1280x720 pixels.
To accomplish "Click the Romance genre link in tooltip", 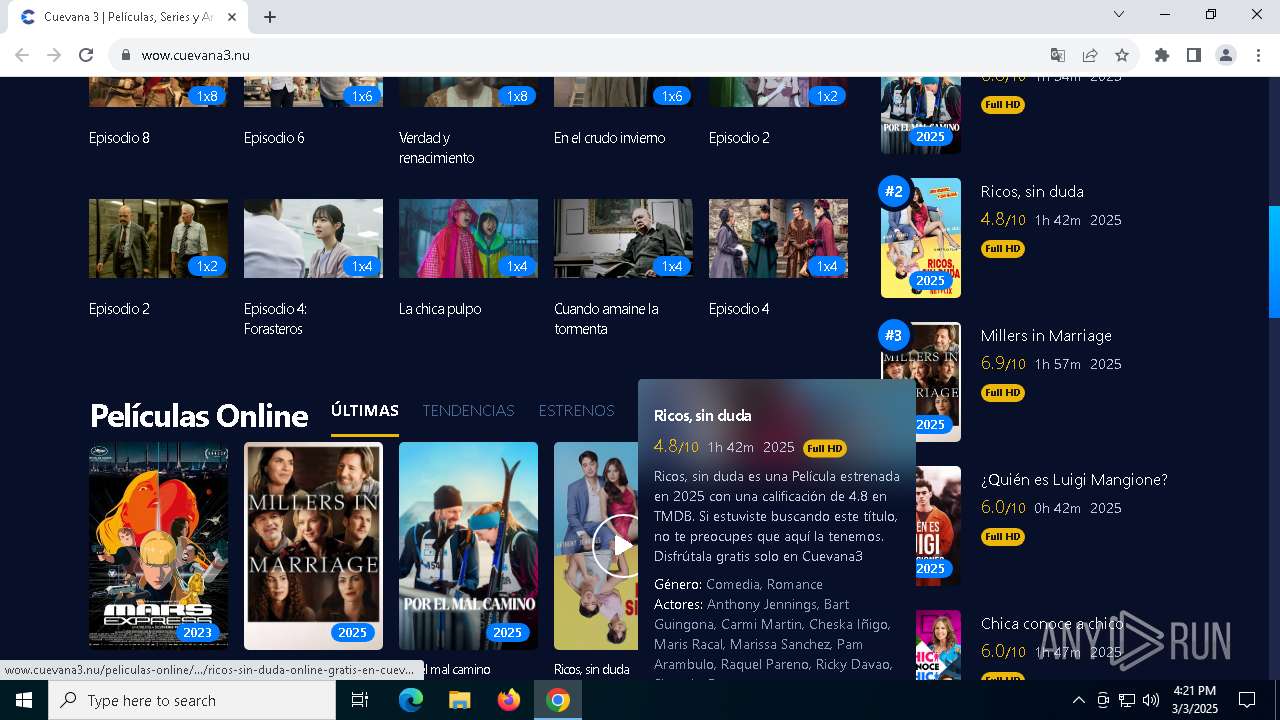I will (795, 584).
